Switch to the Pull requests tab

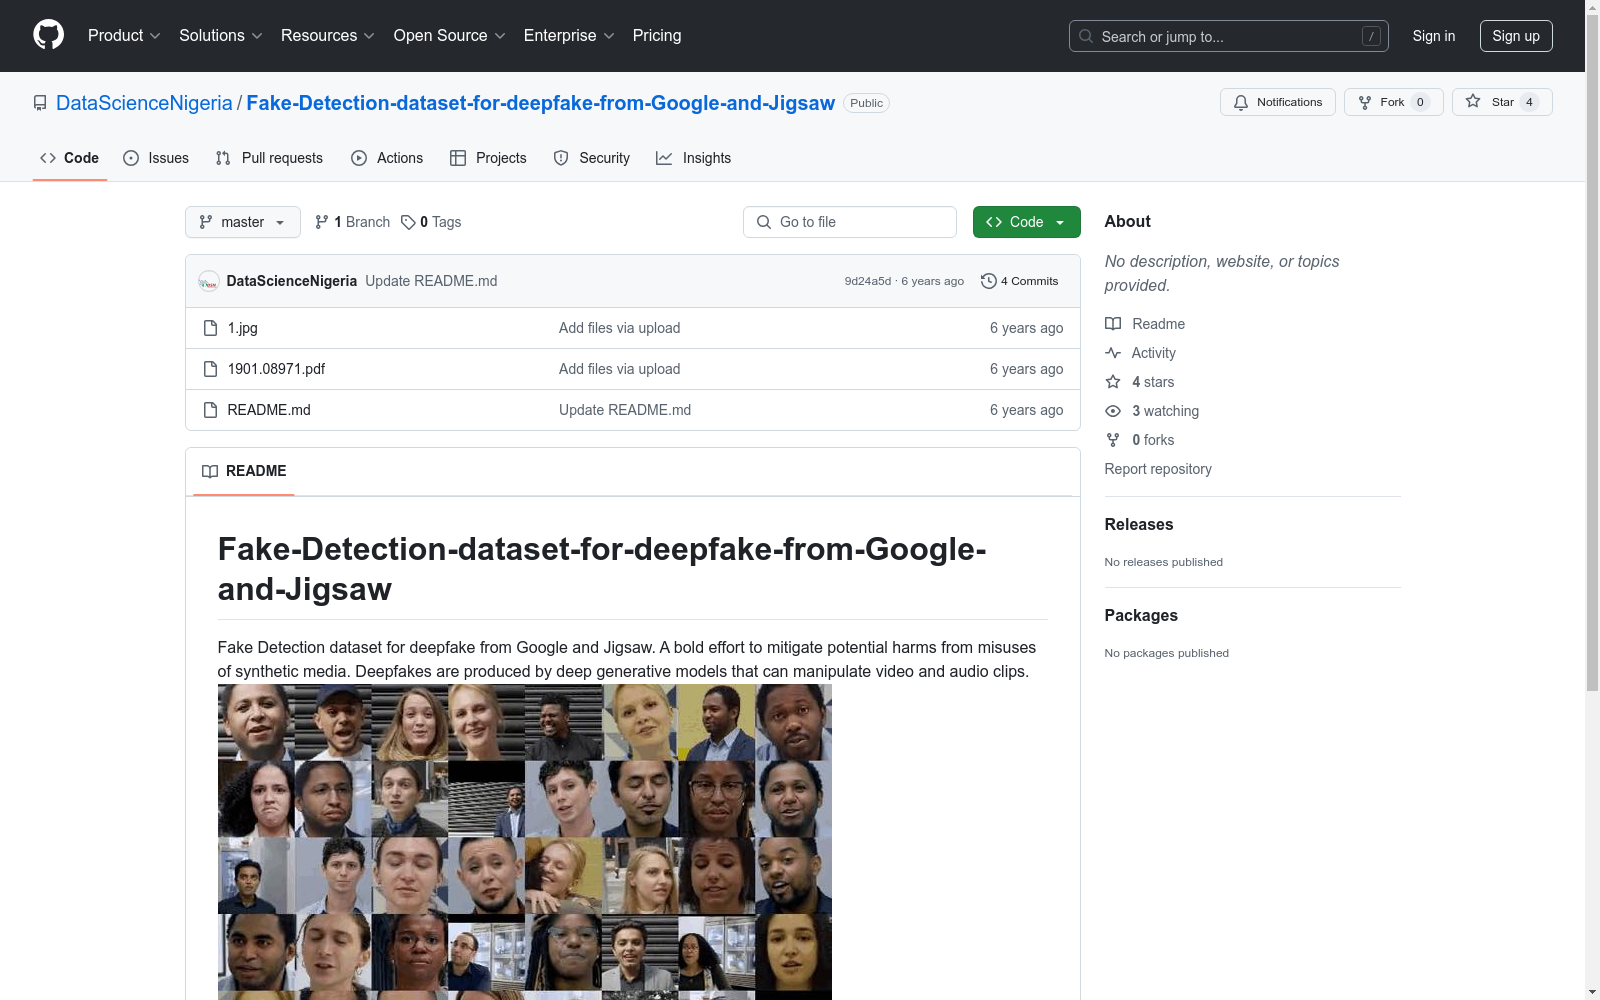coord(269,158)
